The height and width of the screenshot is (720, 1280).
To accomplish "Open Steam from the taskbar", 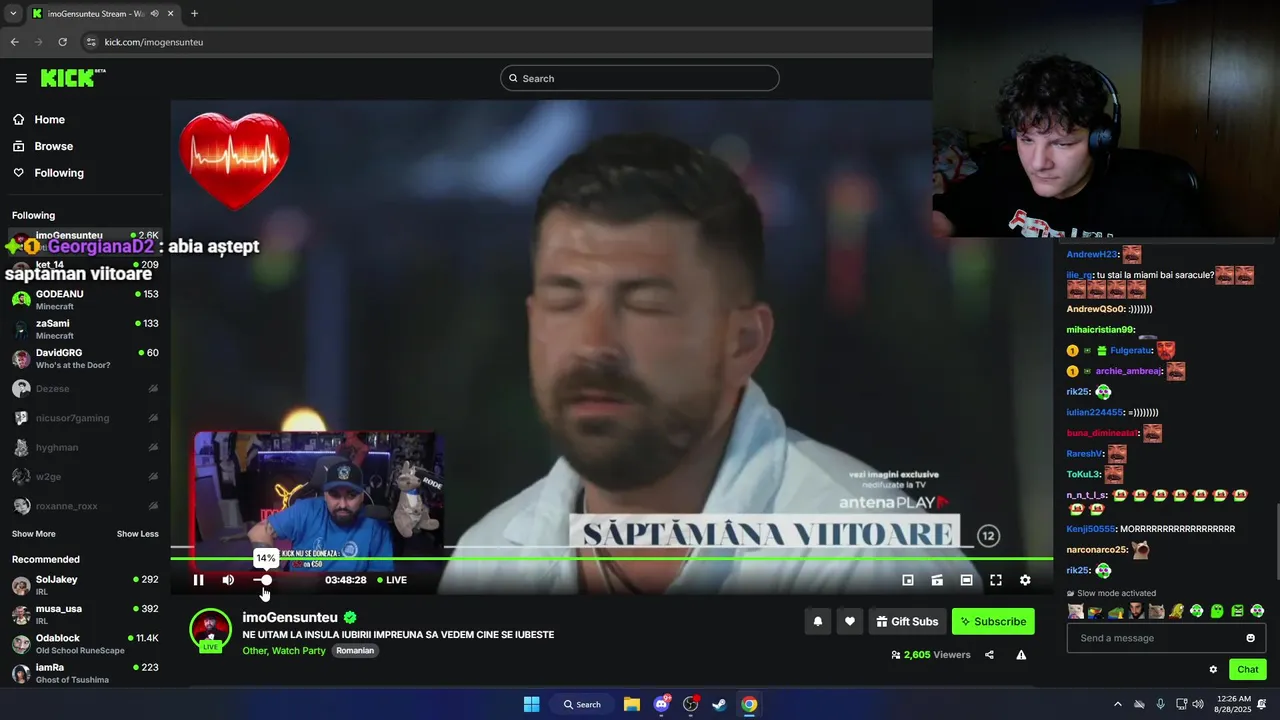I will click(719, 704).
